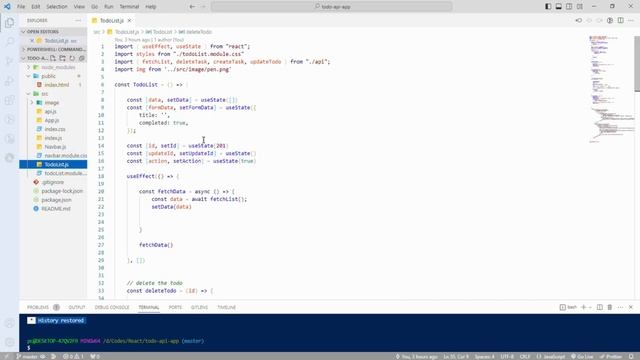The width and height of the screenshot is (640, 360).
Task: Refresh the explorer file tree
Action: point(72,58)
